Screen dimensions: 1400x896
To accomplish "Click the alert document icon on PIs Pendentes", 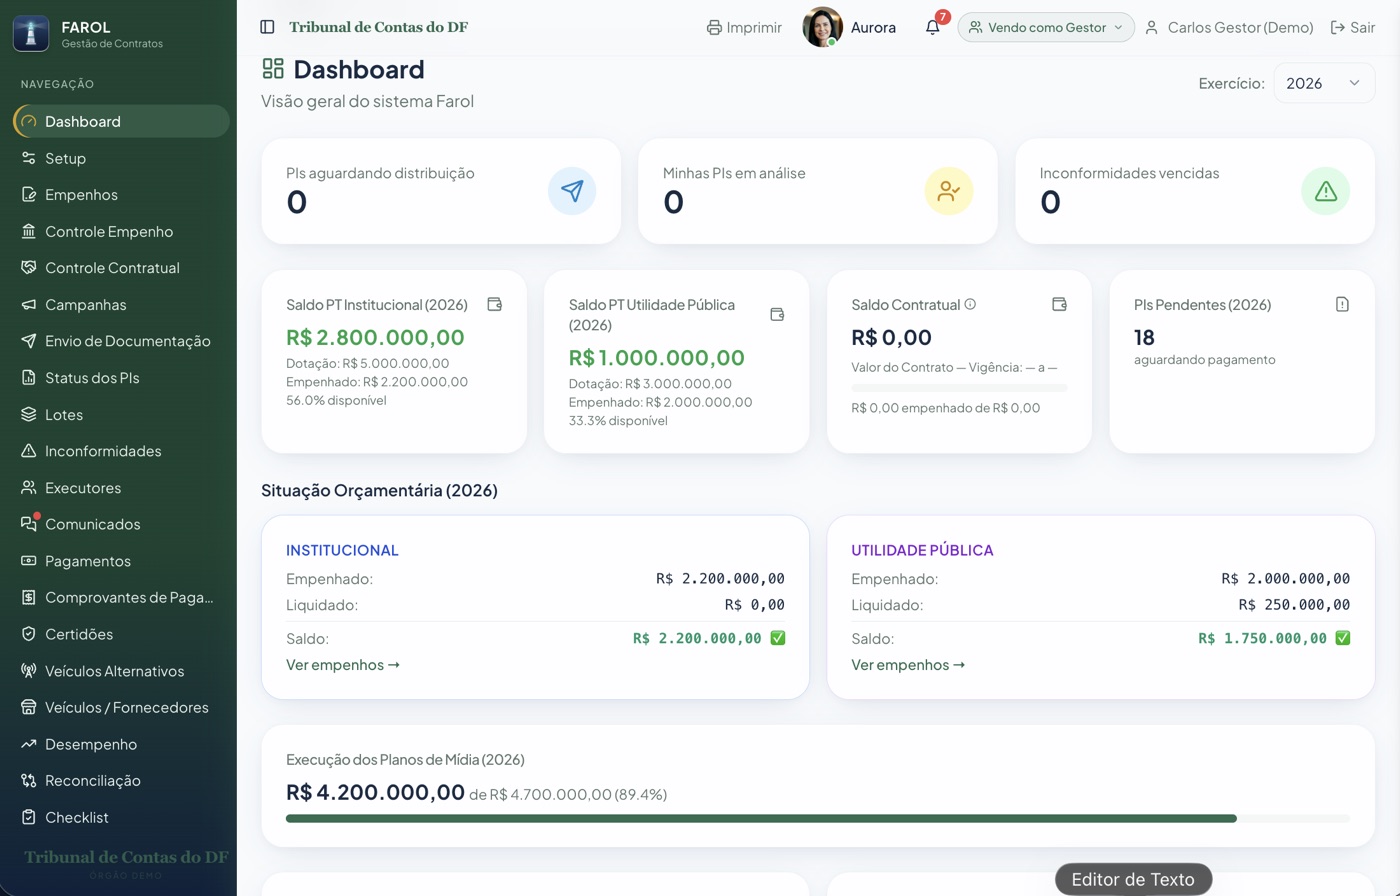I will pyautogui.click(x=1342, y=304).
